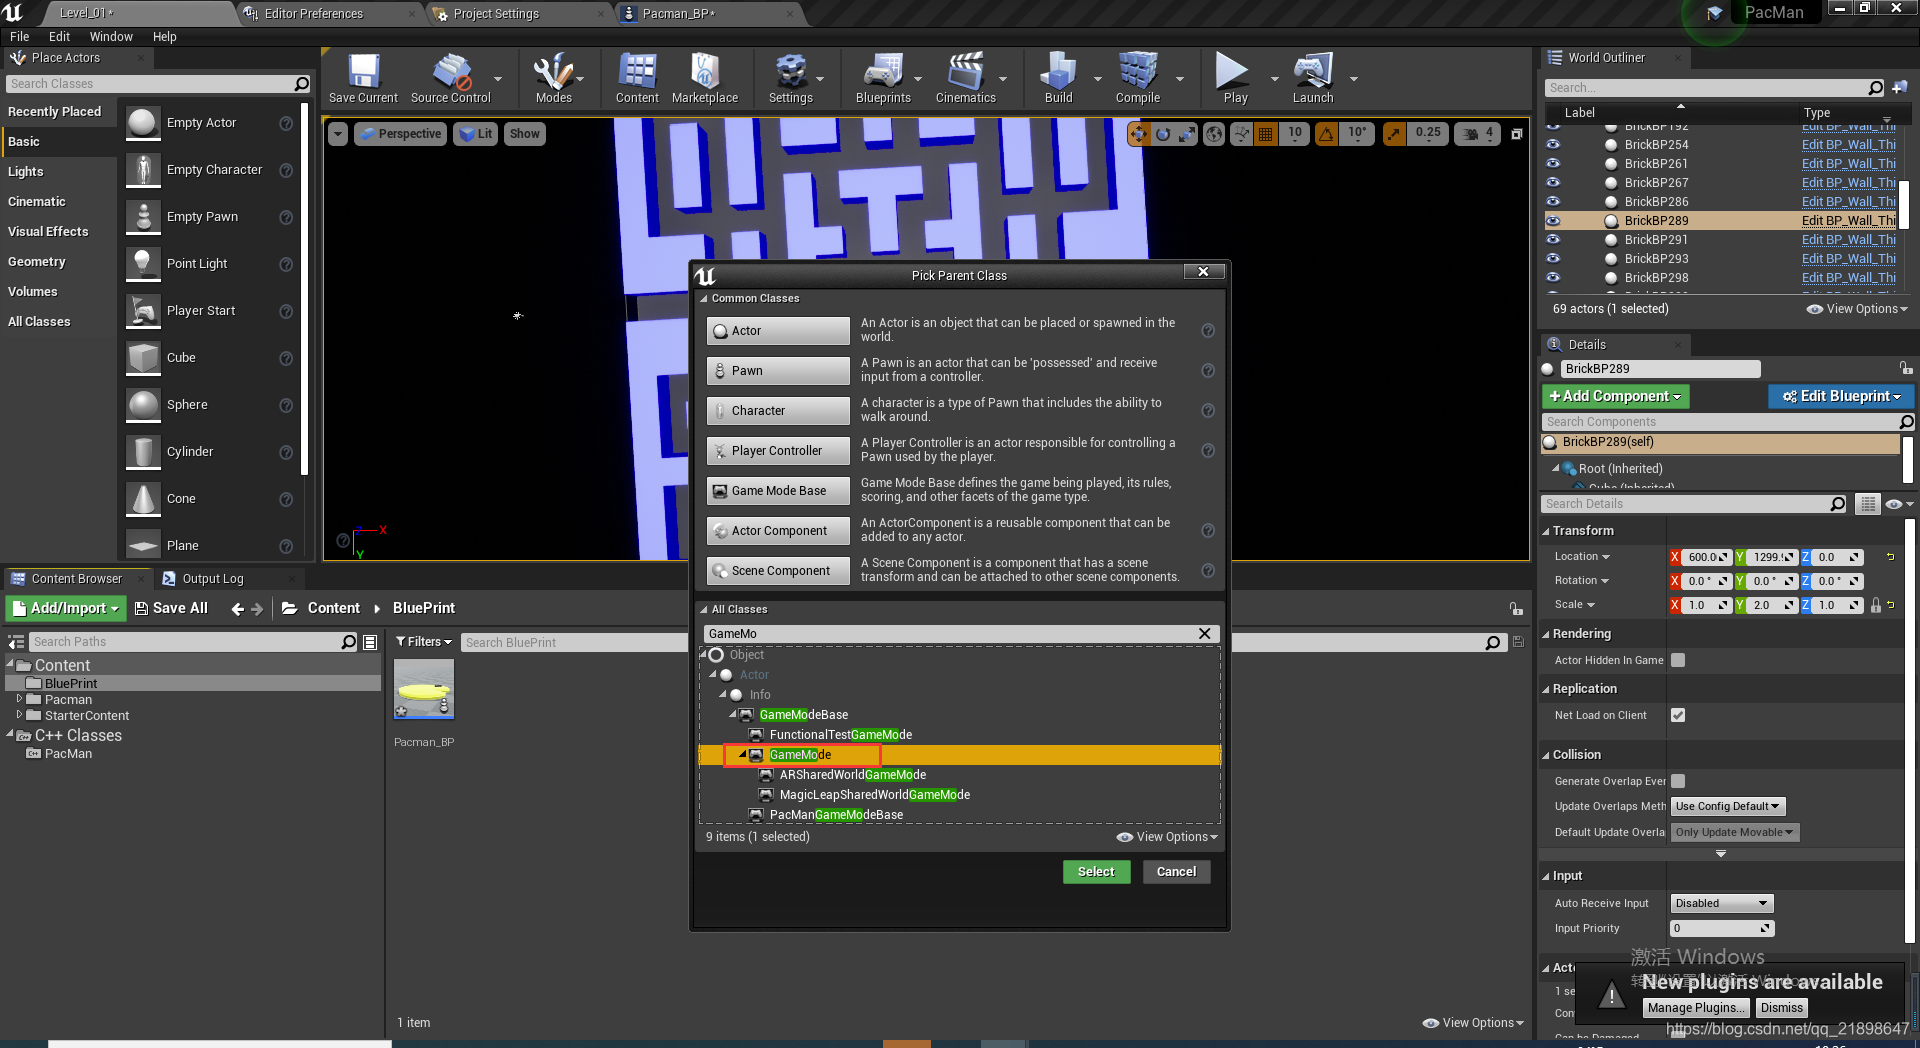Image resolution: width=1920 pixels, height=1048 pixels.
Task: Collapse the GameMode class tree node
Action: point(742,755)
